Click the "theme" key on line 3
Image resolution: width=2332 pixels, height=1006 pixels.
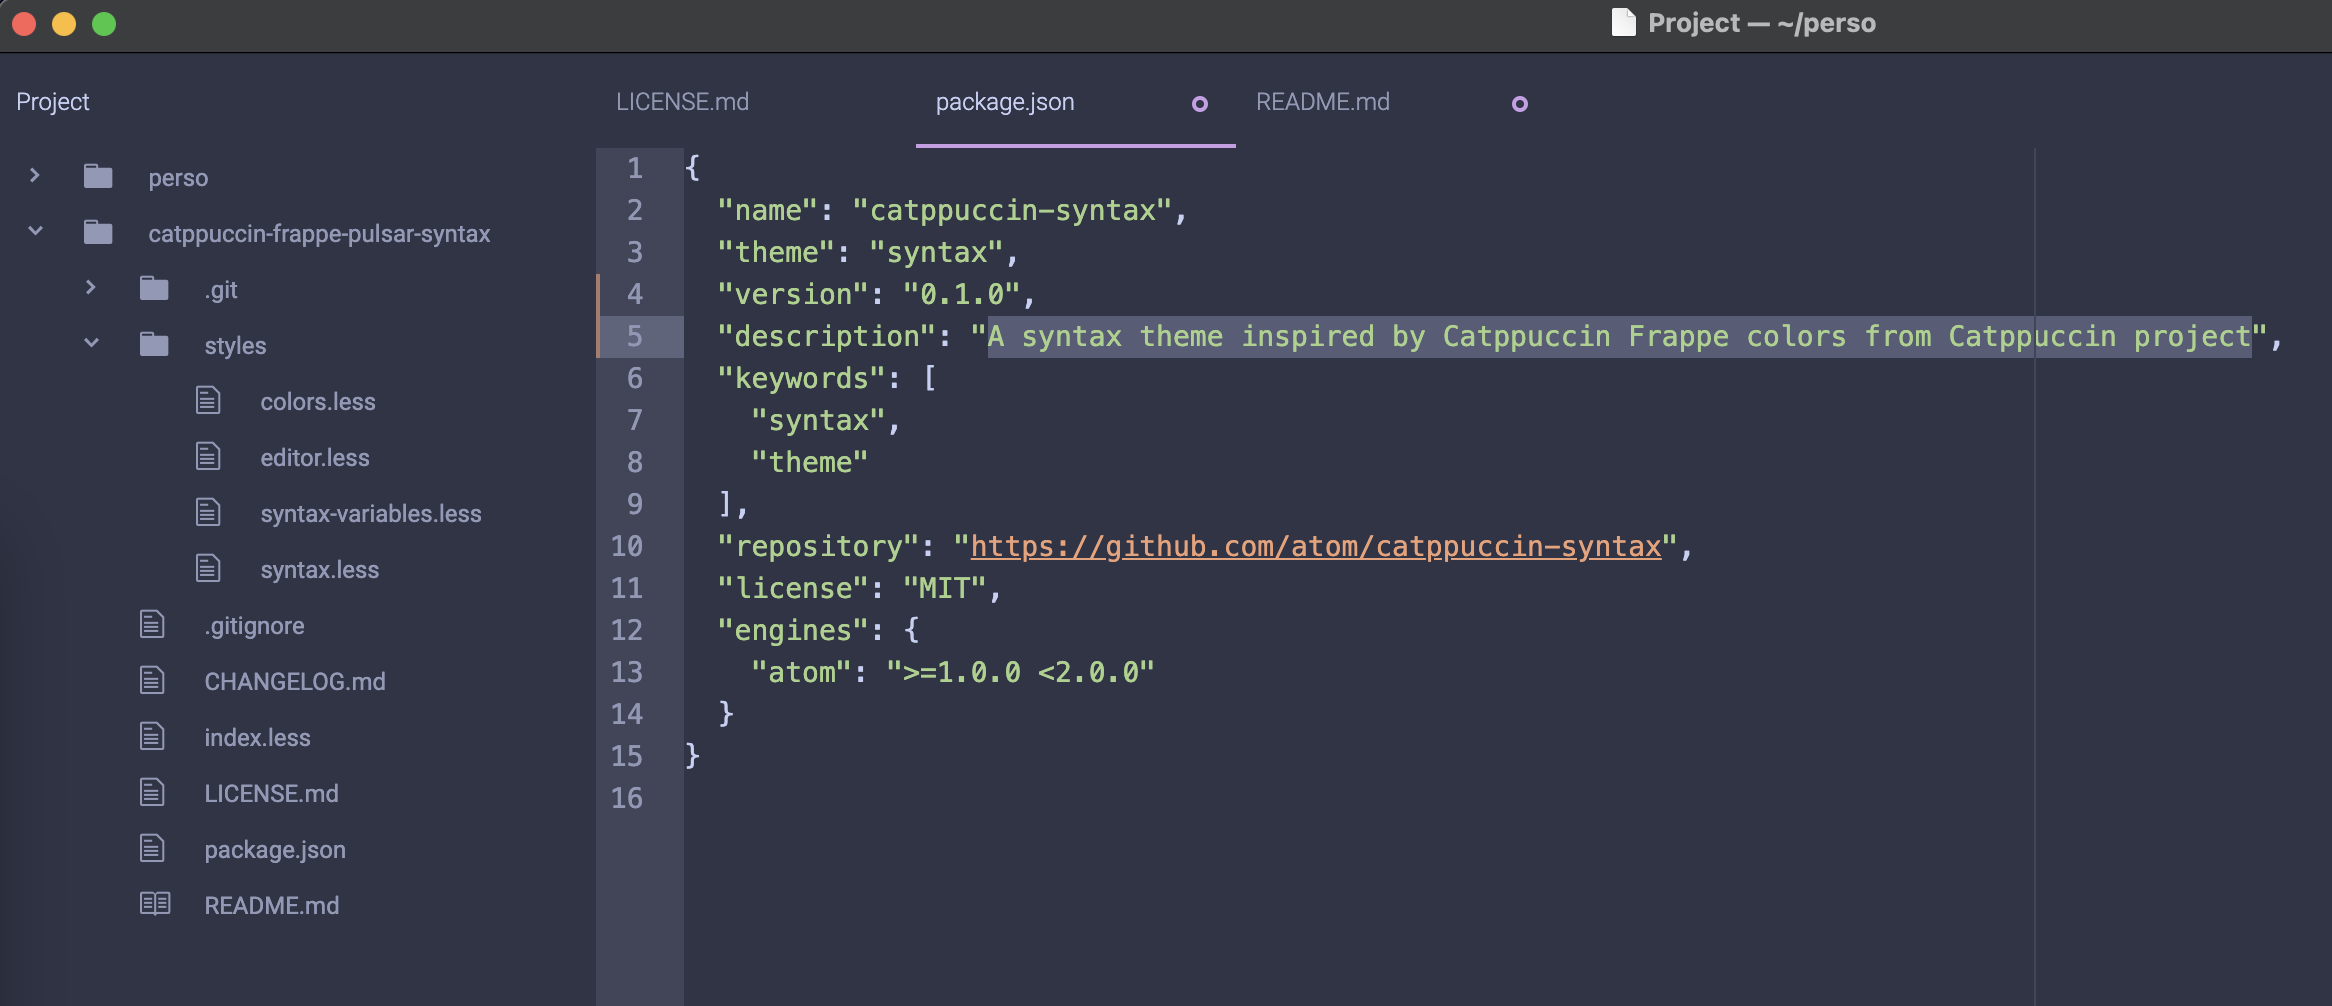(x=776, y=252)
